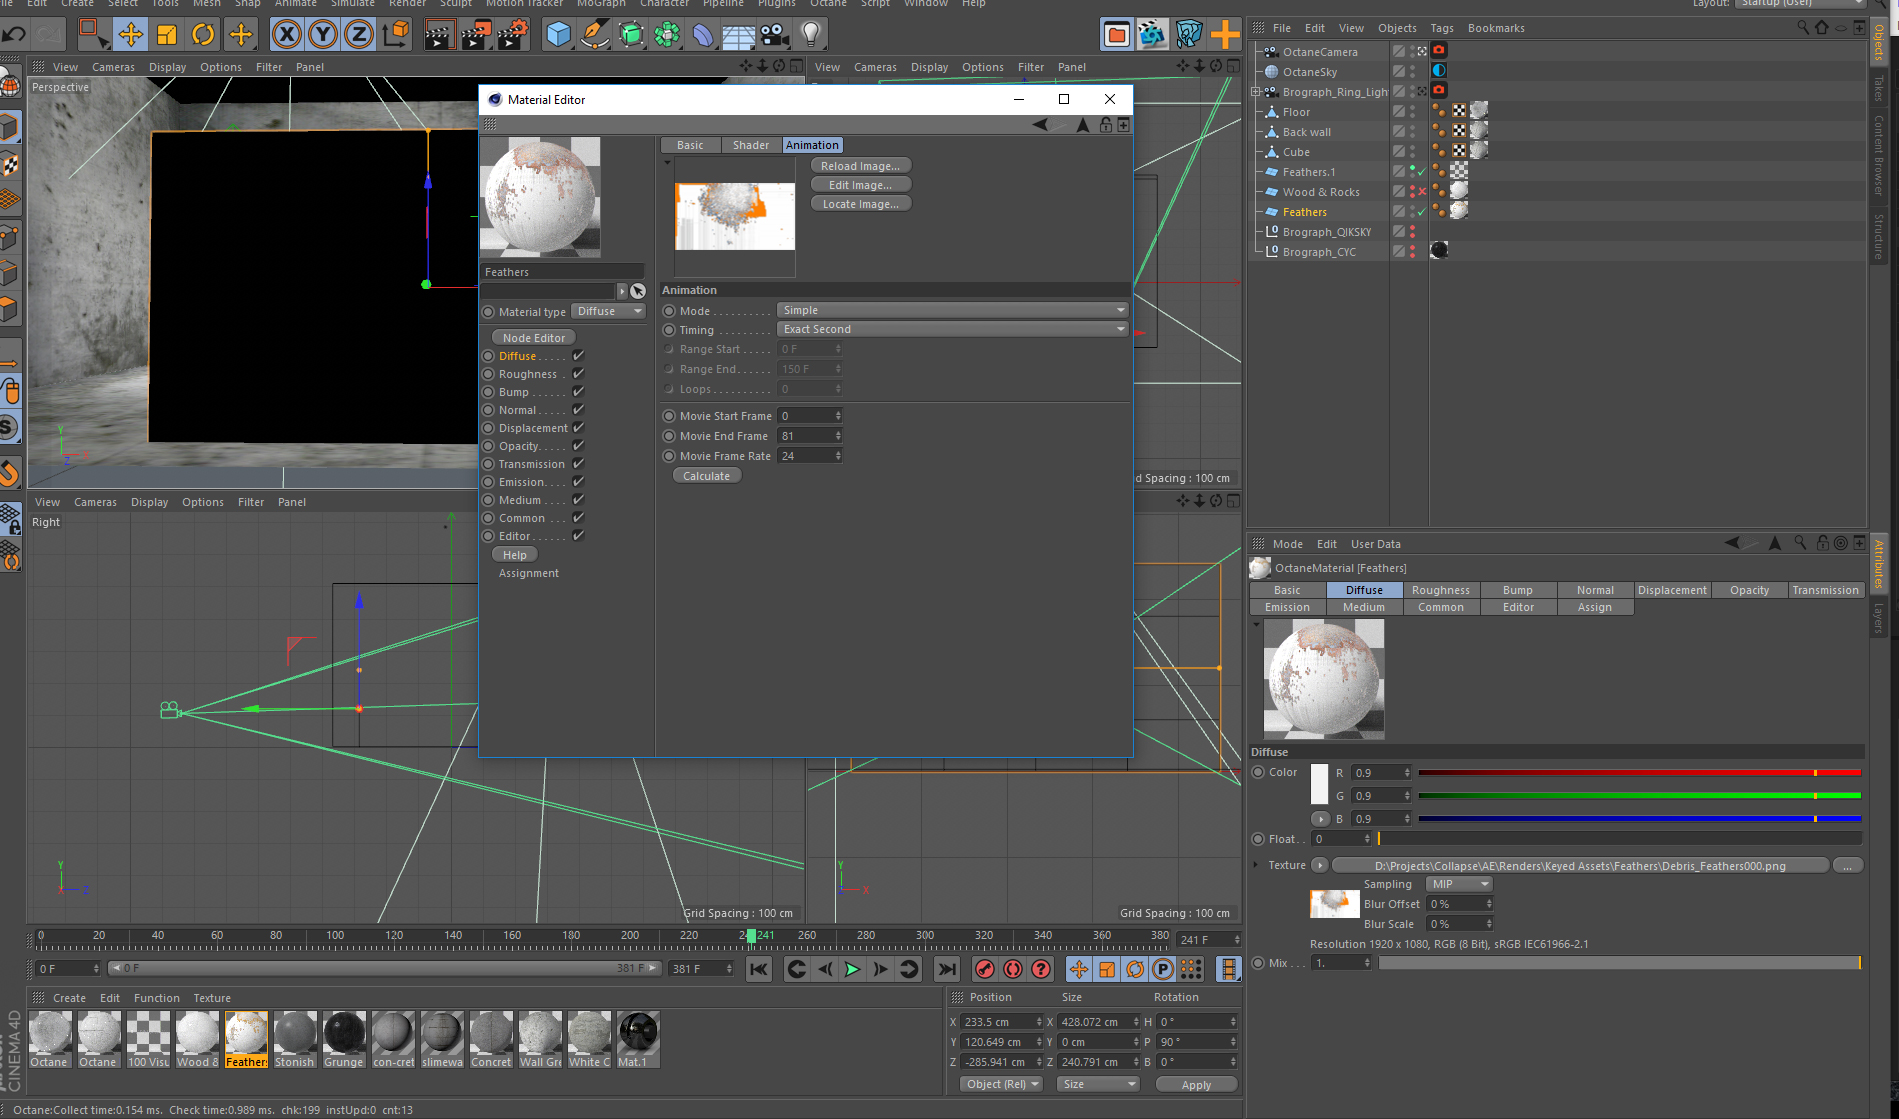Screen dimensions: 1899x1119
Task: Click the material picker arrow icon in Material Editor
Action: 638,291
